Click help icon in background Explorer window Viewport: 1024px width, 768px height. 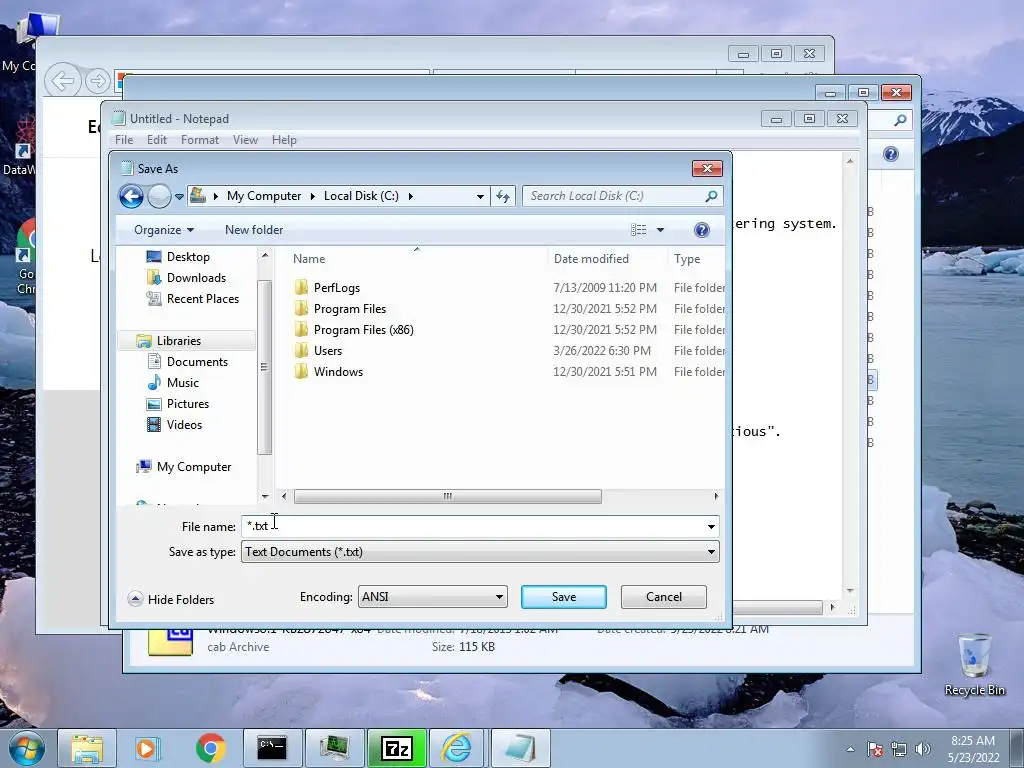(891, 154)
